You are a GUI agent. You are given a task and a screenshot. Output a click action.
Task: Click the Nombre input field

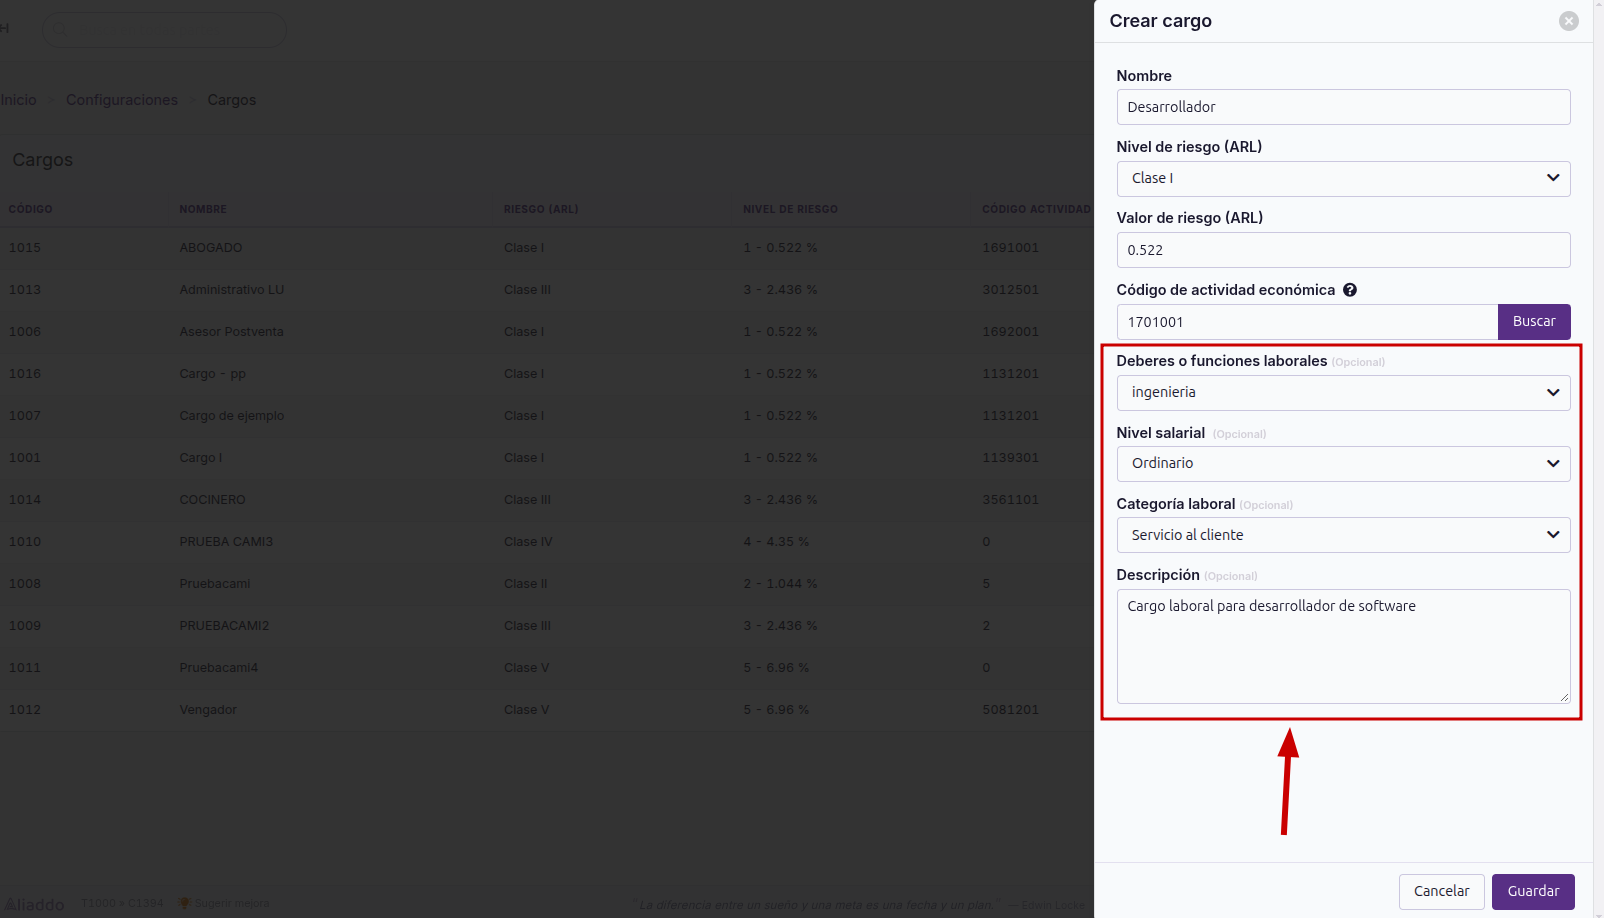[x=1343, y=107]
